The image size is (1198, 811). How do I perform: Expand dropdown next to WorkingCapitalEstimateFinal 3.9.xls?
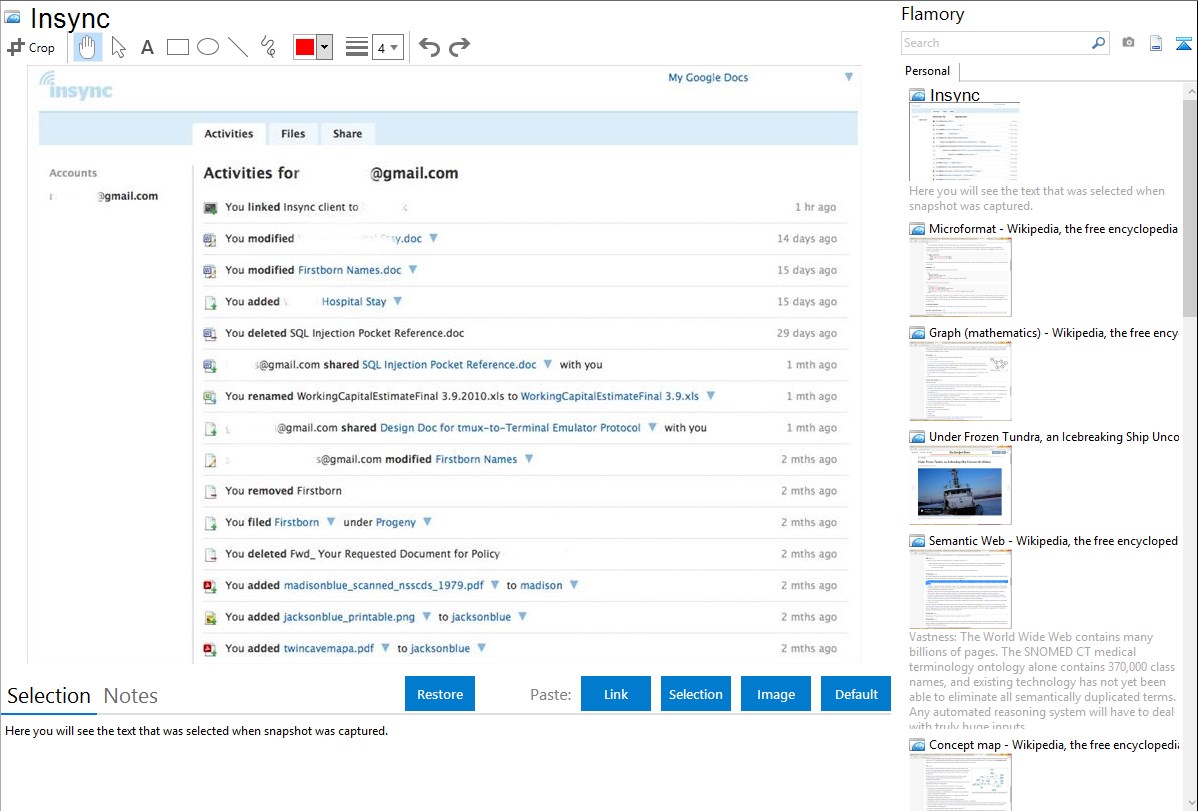point(711,396)
